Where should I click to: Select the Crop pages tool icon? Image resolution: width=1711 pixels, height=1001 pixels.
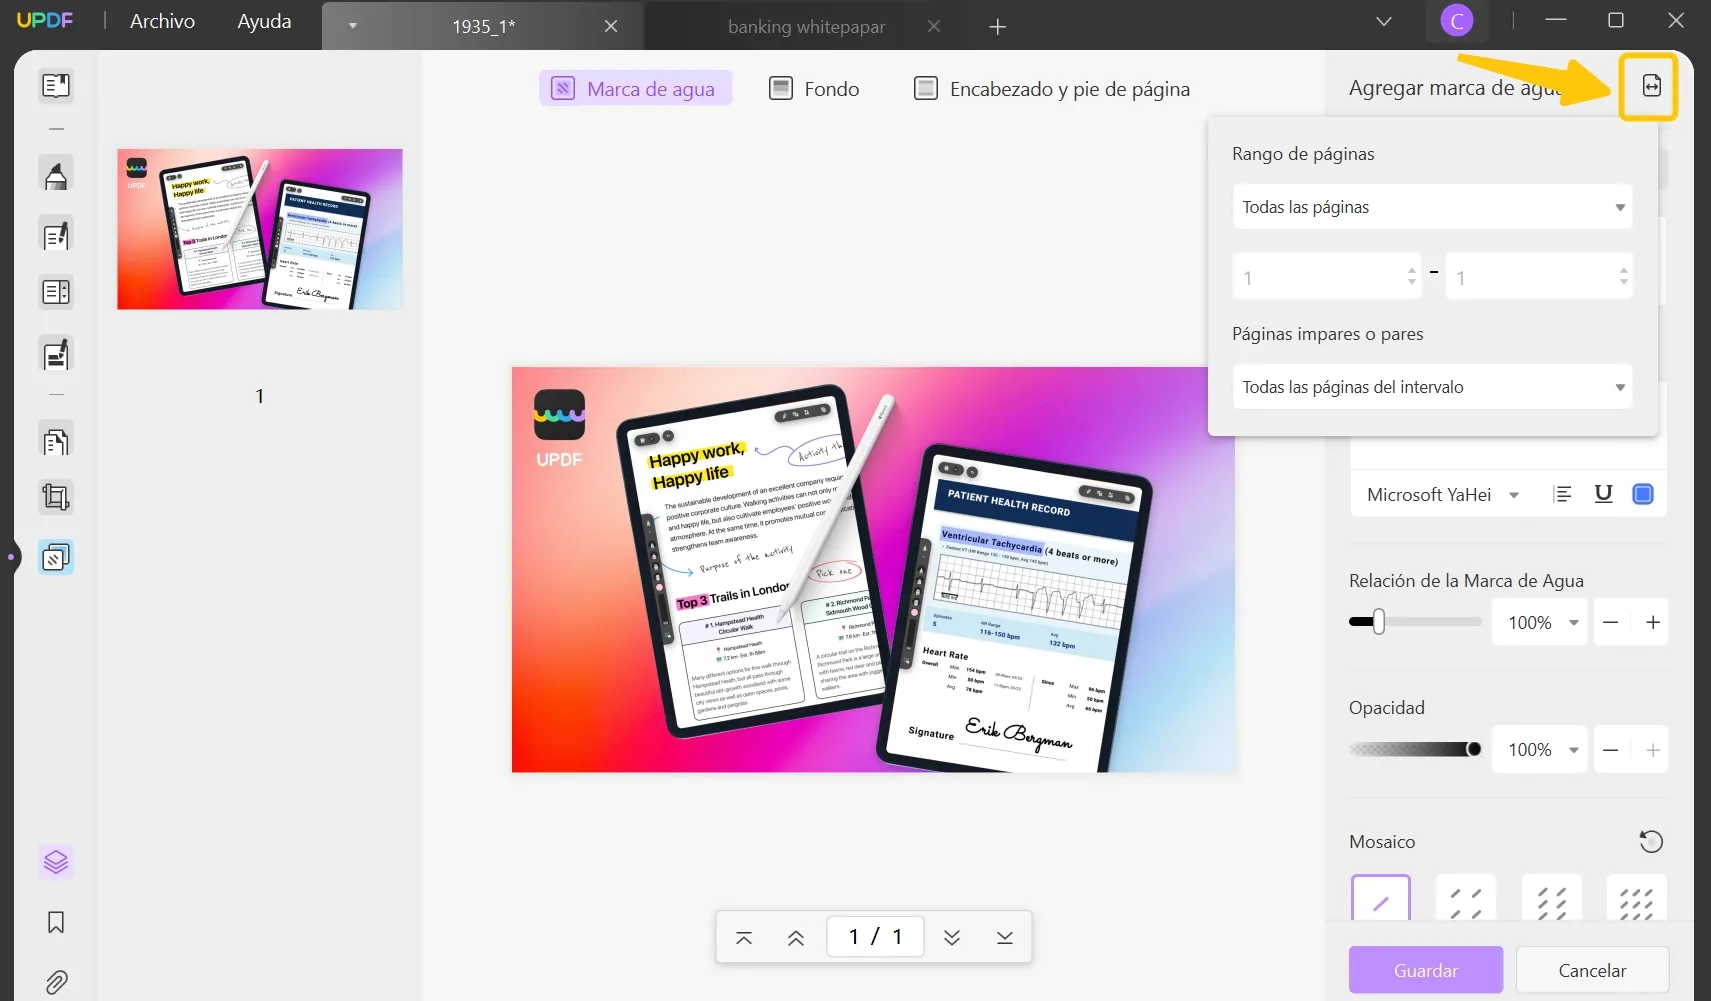(56, 497)
